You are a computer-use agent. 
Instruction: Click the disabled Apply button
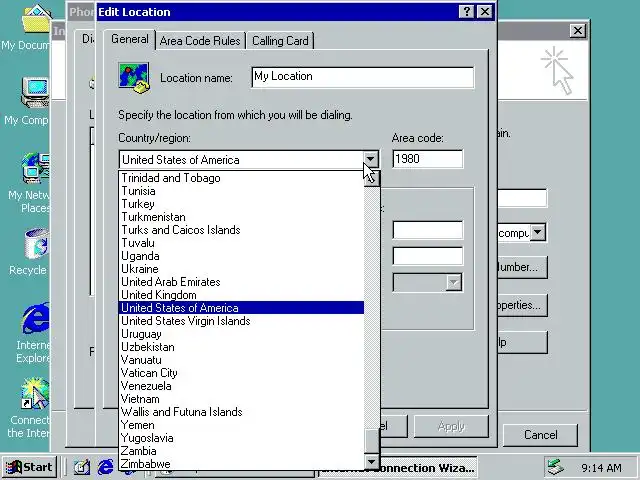(x=451, y=427)
